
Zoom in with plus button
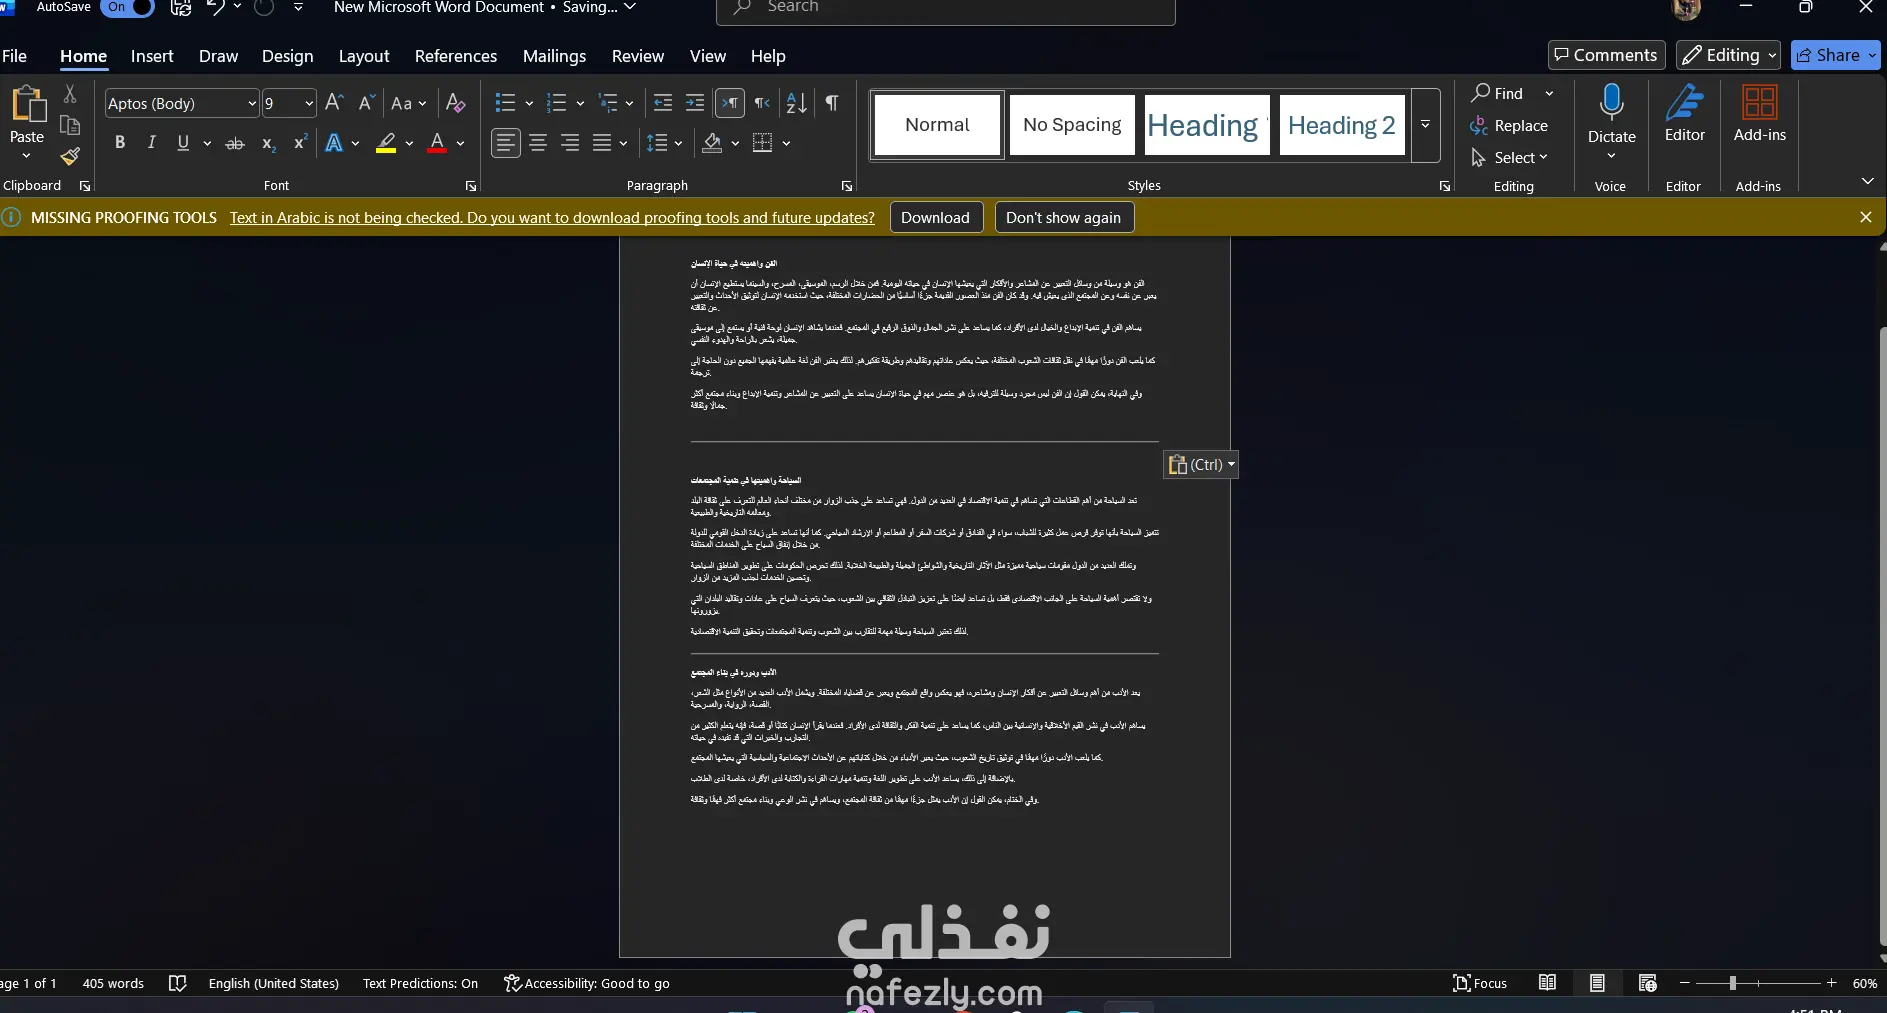(x=1831, y=983)
